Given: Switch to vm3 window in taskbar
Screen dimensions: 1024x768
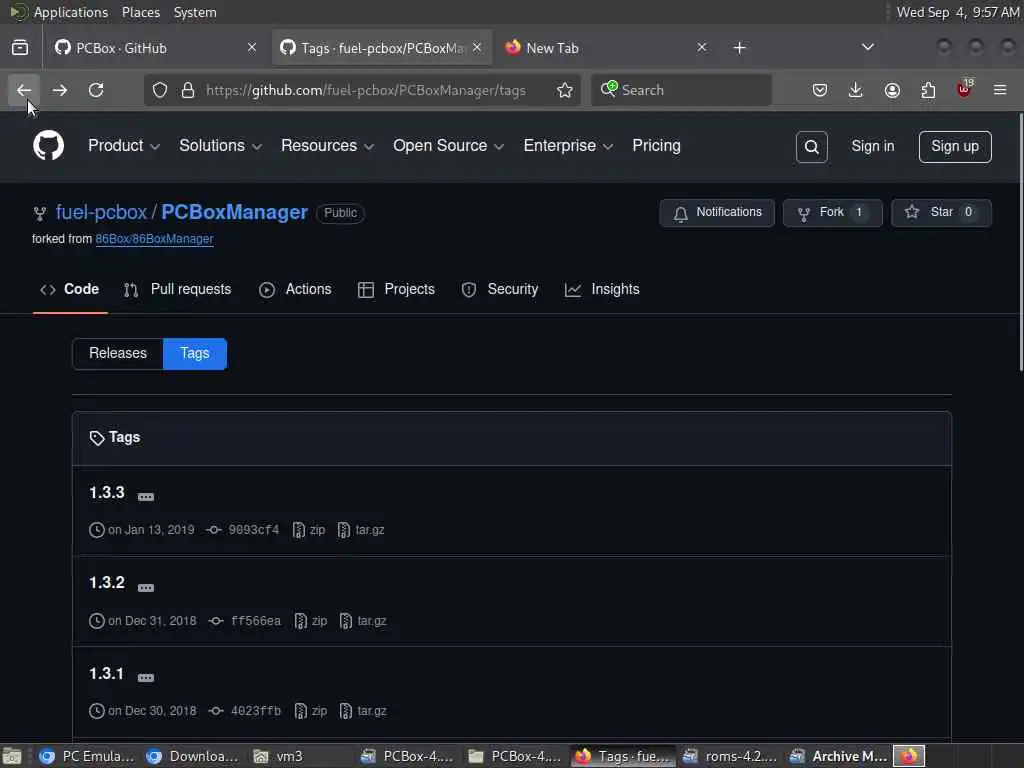Looking at the screenshot, I should (x=303, y=756).
